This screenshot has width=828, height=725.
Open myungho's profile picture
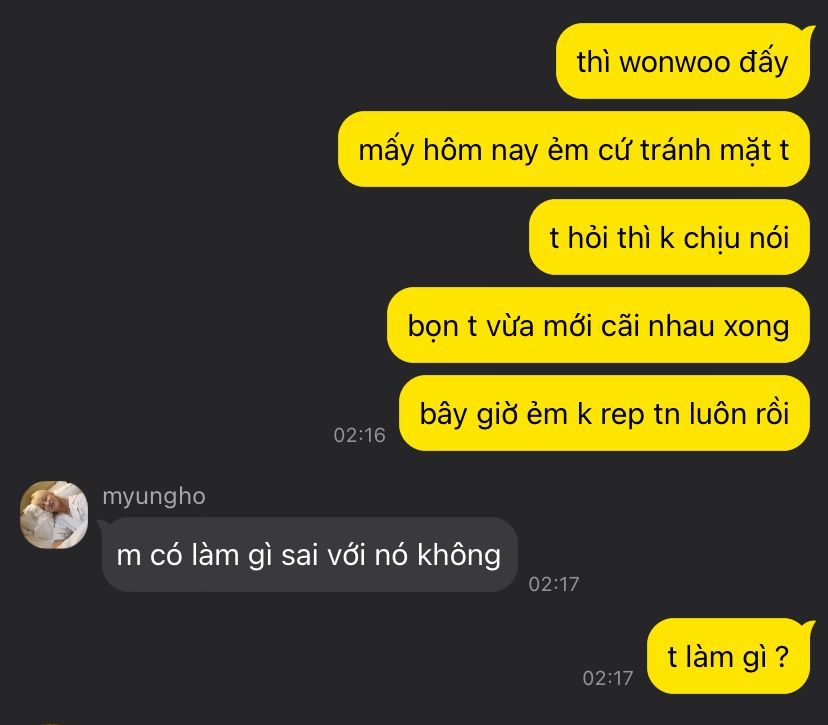tap(54, 514)
